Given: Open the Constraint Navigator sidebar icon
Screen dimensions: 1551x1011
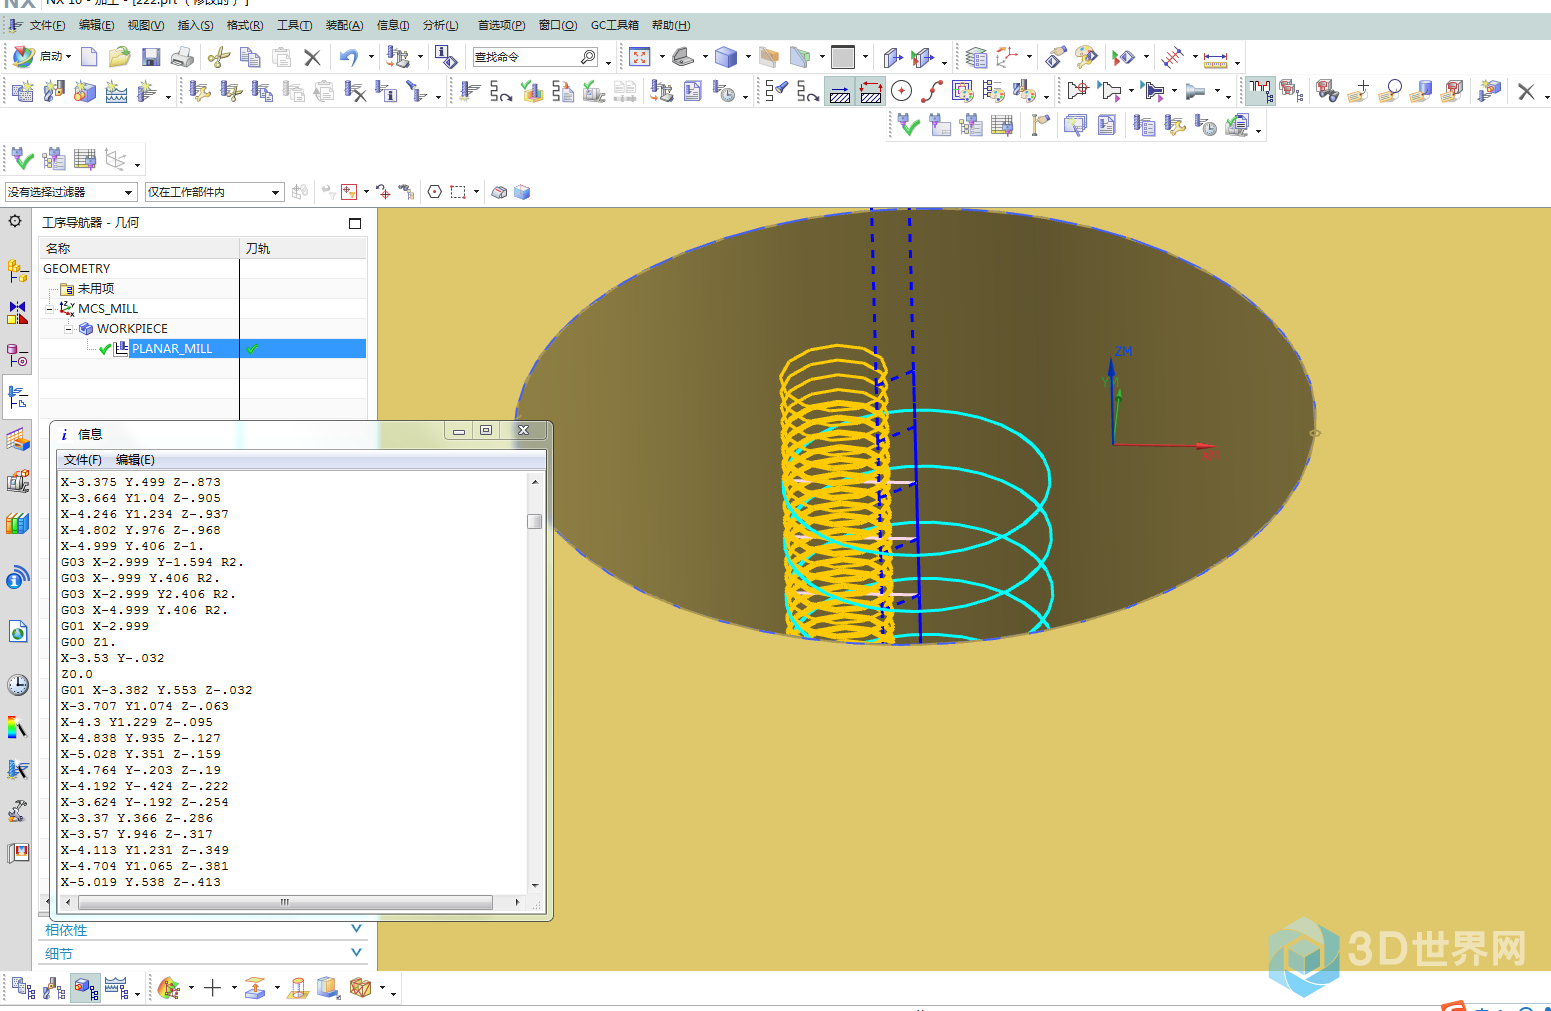Looking at the screenshot, I should click(x=17, y=313).
